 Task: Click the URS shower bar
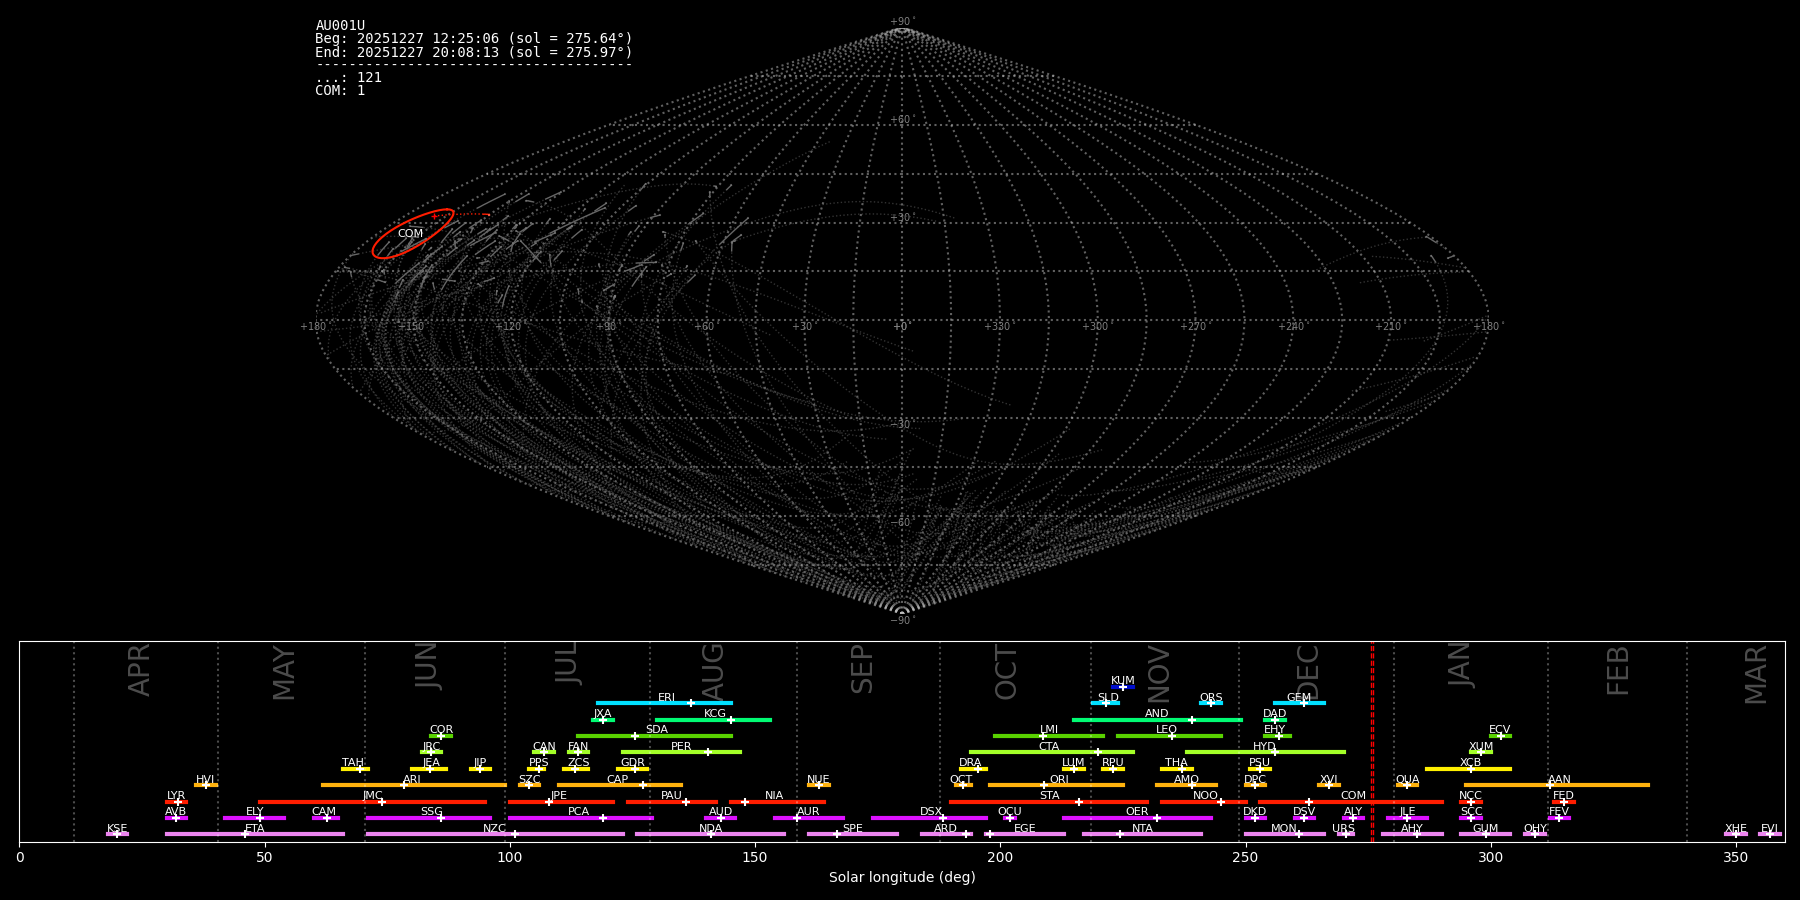coord(1345,834)
